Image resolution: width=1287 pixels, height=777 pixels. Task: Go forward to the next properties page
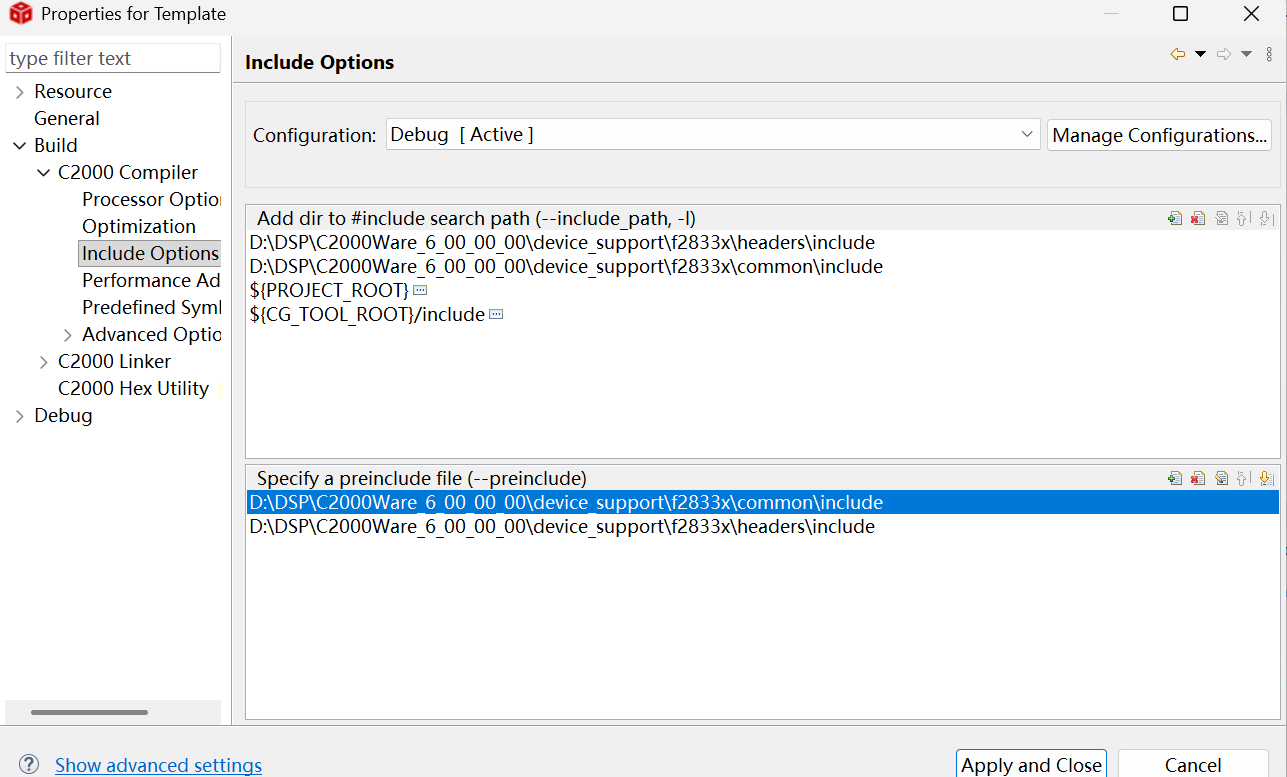tap(1224, 54)
